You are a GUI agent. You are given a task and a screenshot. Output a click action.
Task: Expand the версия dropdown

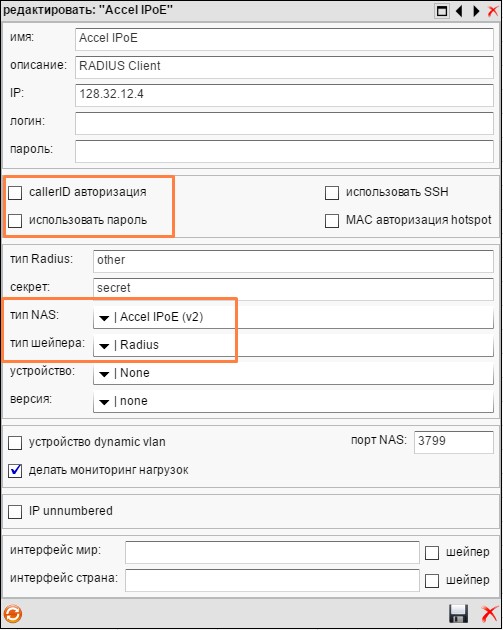pyautogui.click(x=104, y=402)
